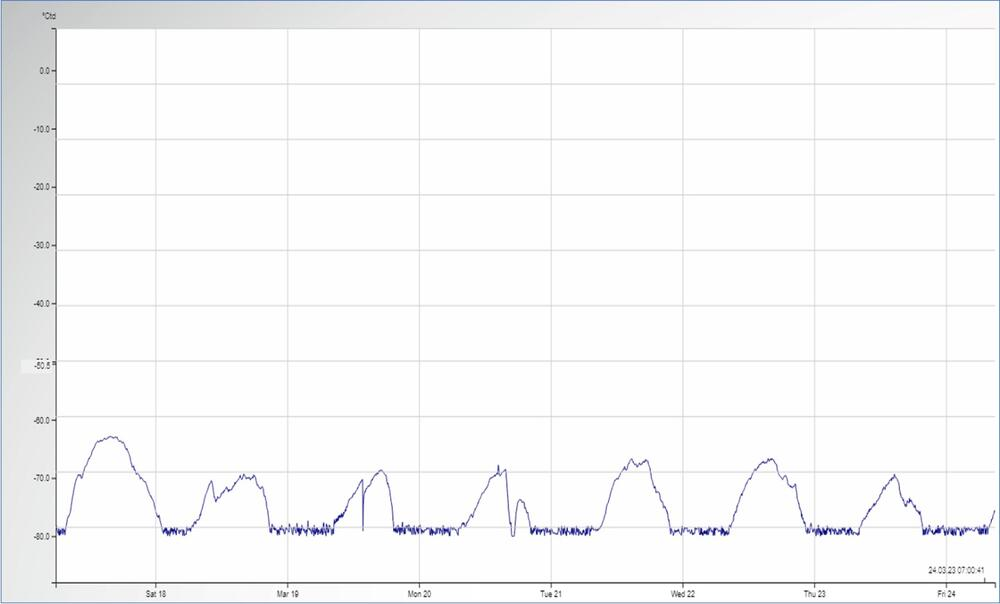Select the Mar 19 date on the time axis

point(287,594)
